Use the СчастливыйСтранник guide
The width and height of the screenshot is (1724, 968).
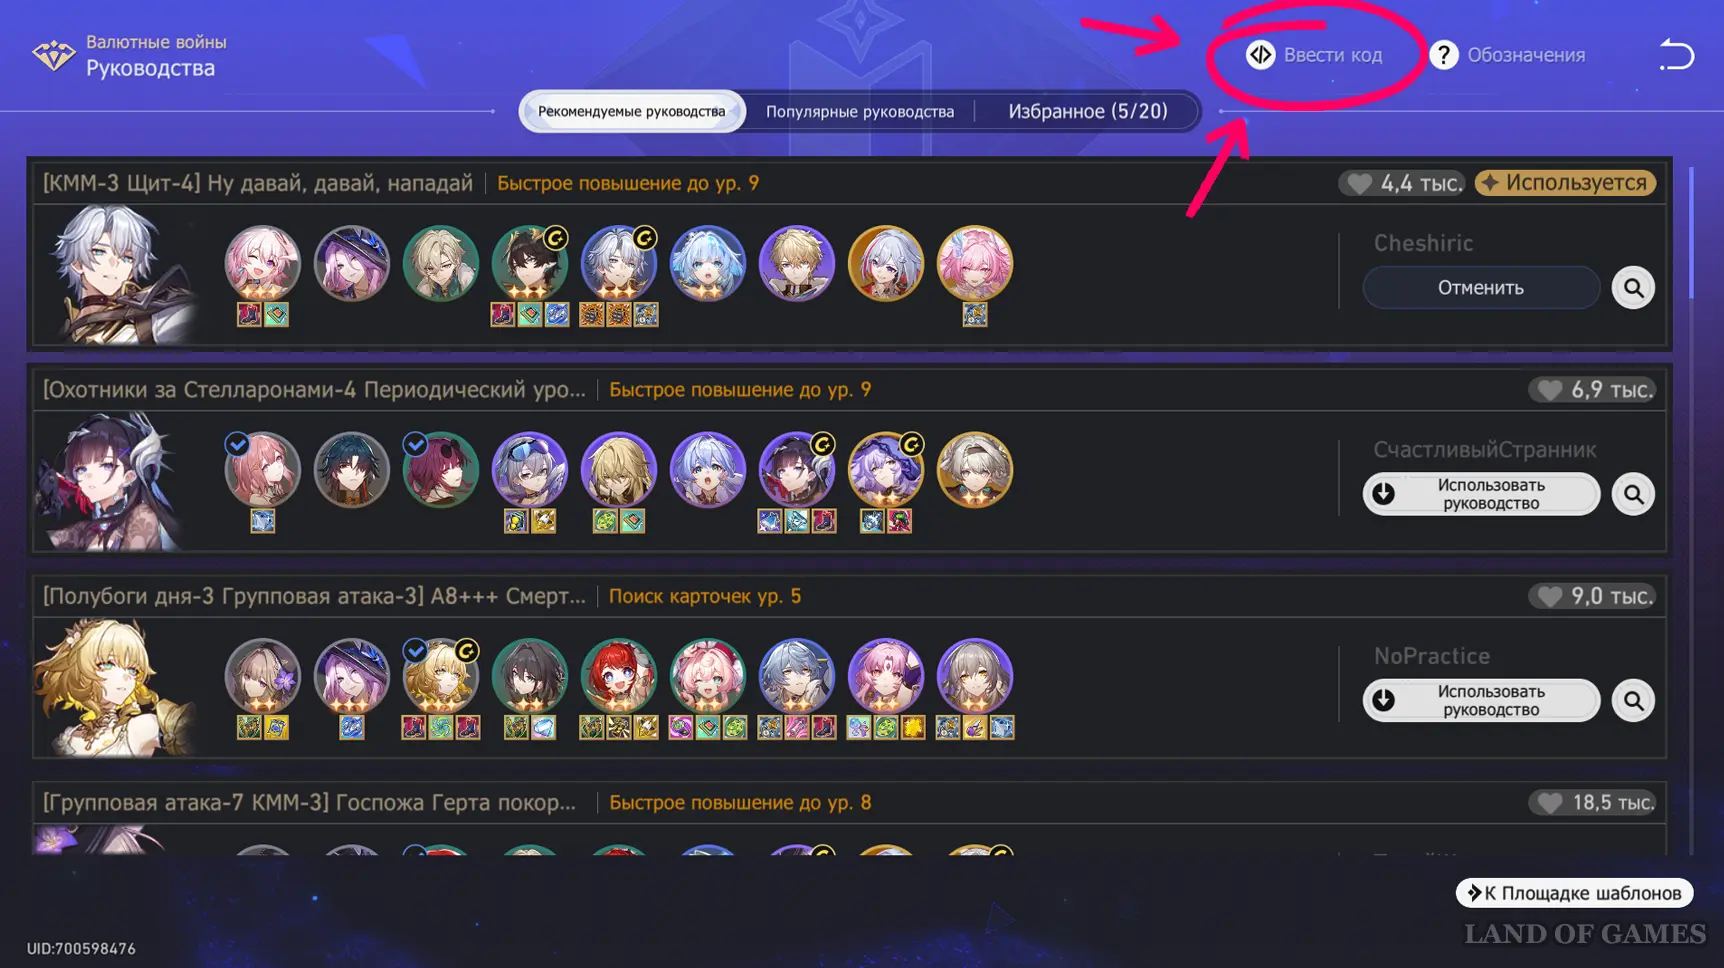(1481, 494)
